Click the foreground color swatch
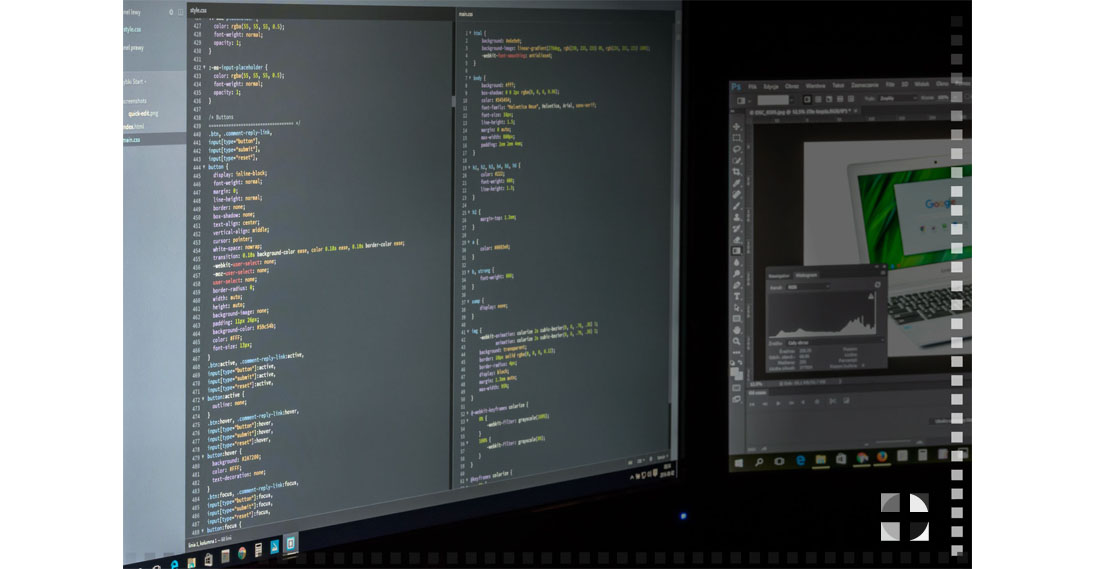 [734, 370]
